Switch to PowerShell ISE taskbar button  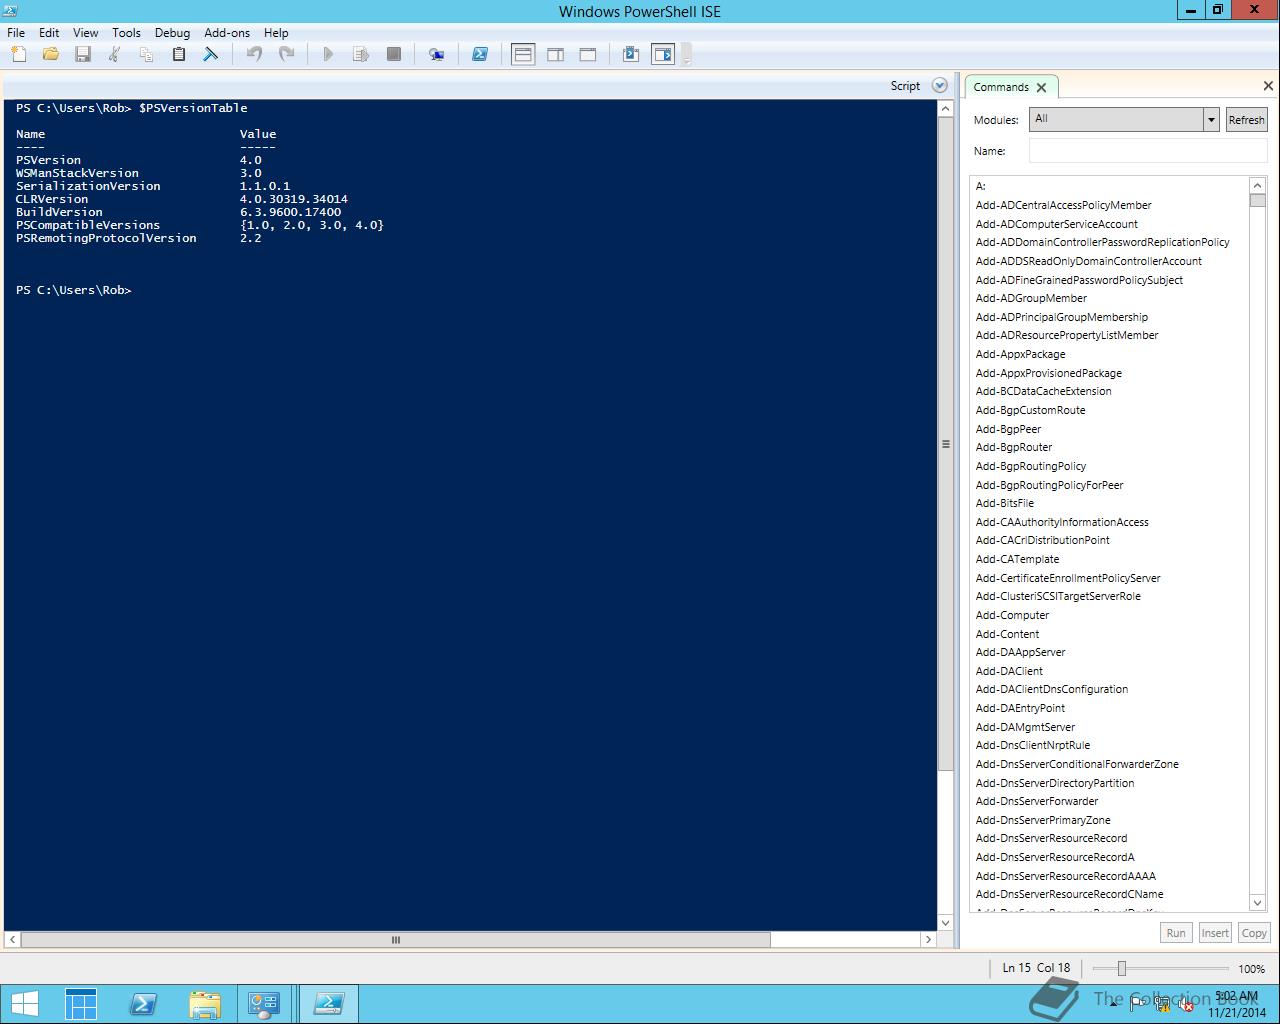tap(329, 1003)
